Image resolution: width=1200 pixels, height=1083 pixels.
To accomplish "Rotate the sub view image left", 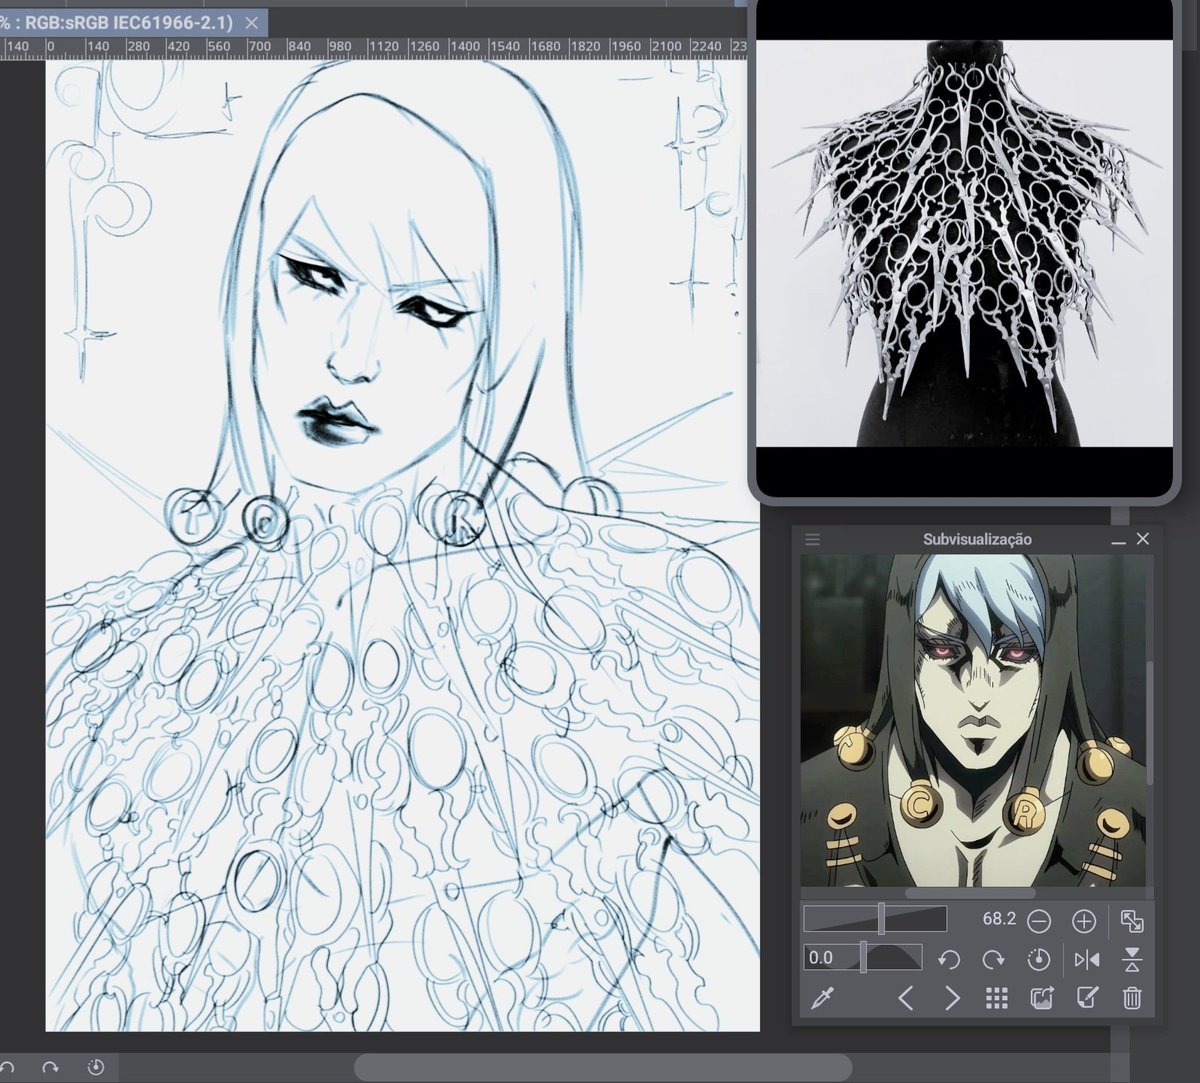I will [949, 959].
